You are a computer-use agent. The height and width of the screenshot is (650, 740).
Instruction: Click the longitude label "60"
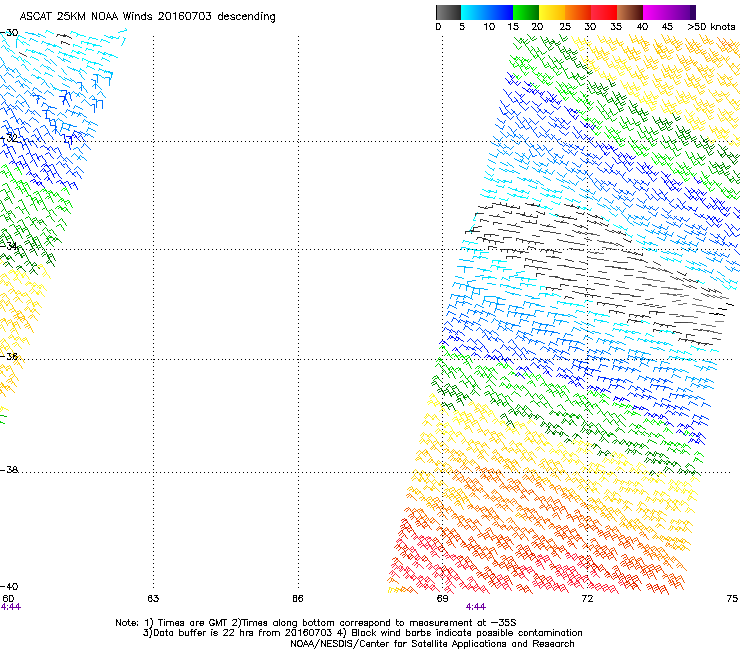[8, 599]
